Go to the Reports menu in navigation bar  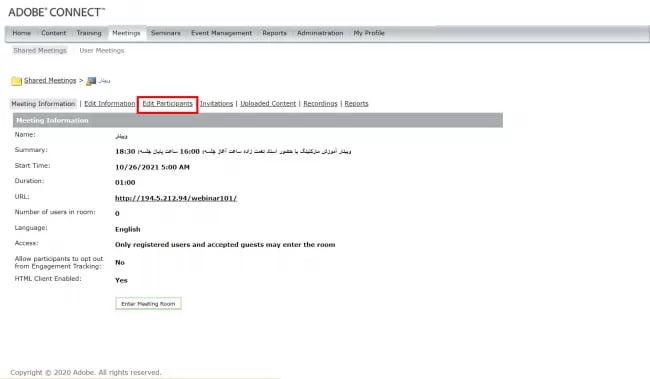[x=274, y=33]
